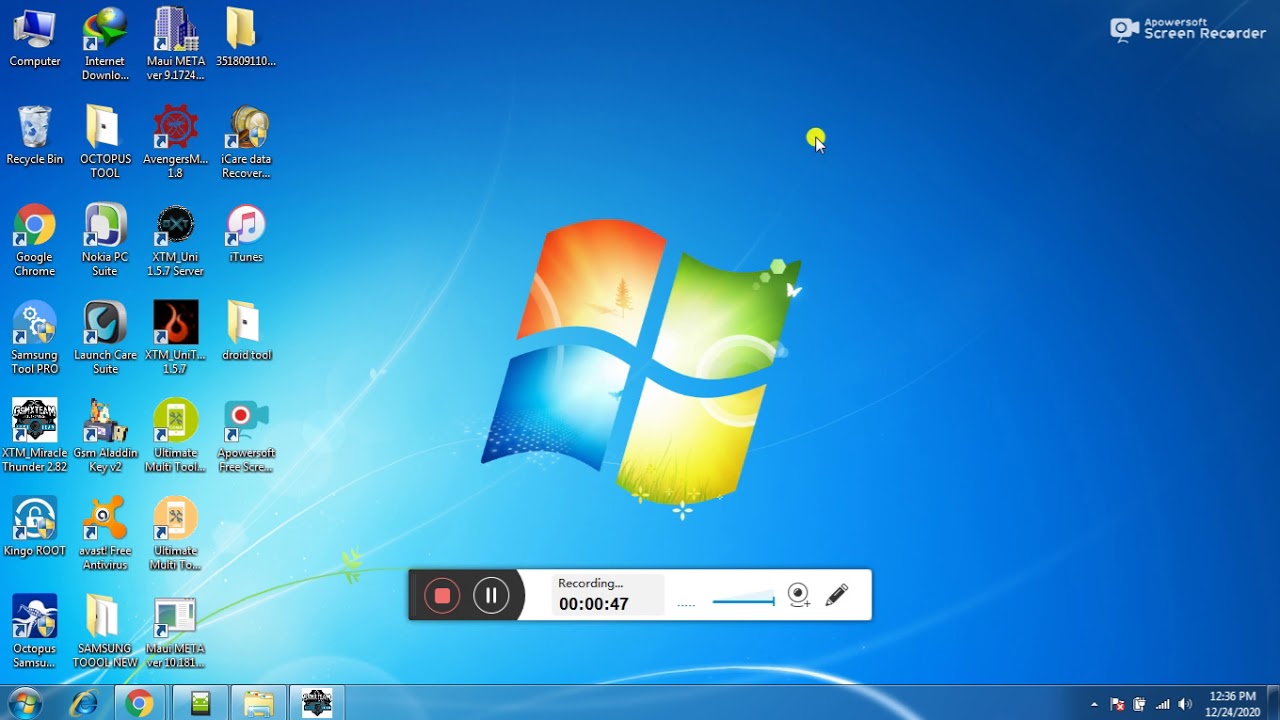Viewport: 1280px width, 720px height.
Task: Open the droid tool folder
Action: (246, 332)
